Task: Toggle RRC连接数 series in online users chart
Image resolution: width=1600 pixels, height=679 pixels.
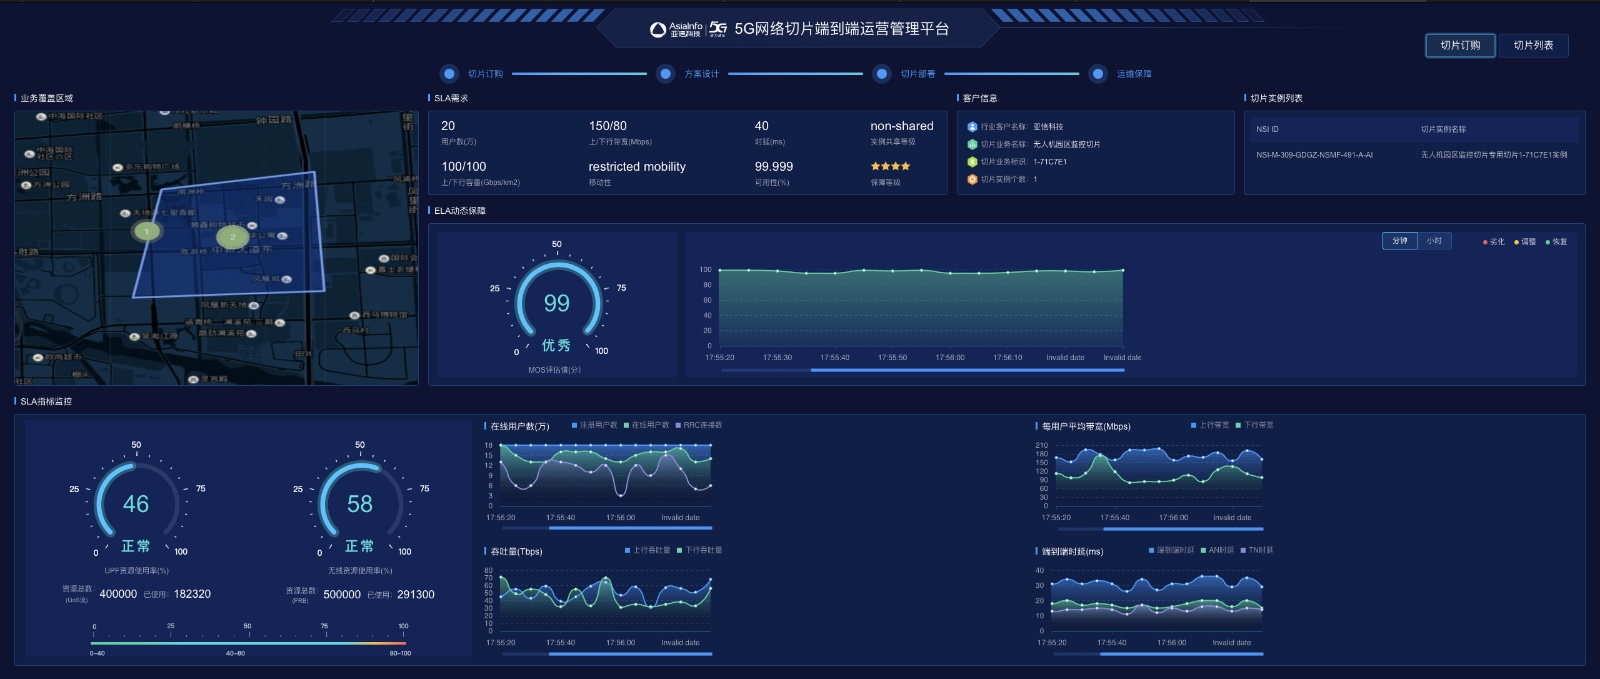Action: pos(699,425)
